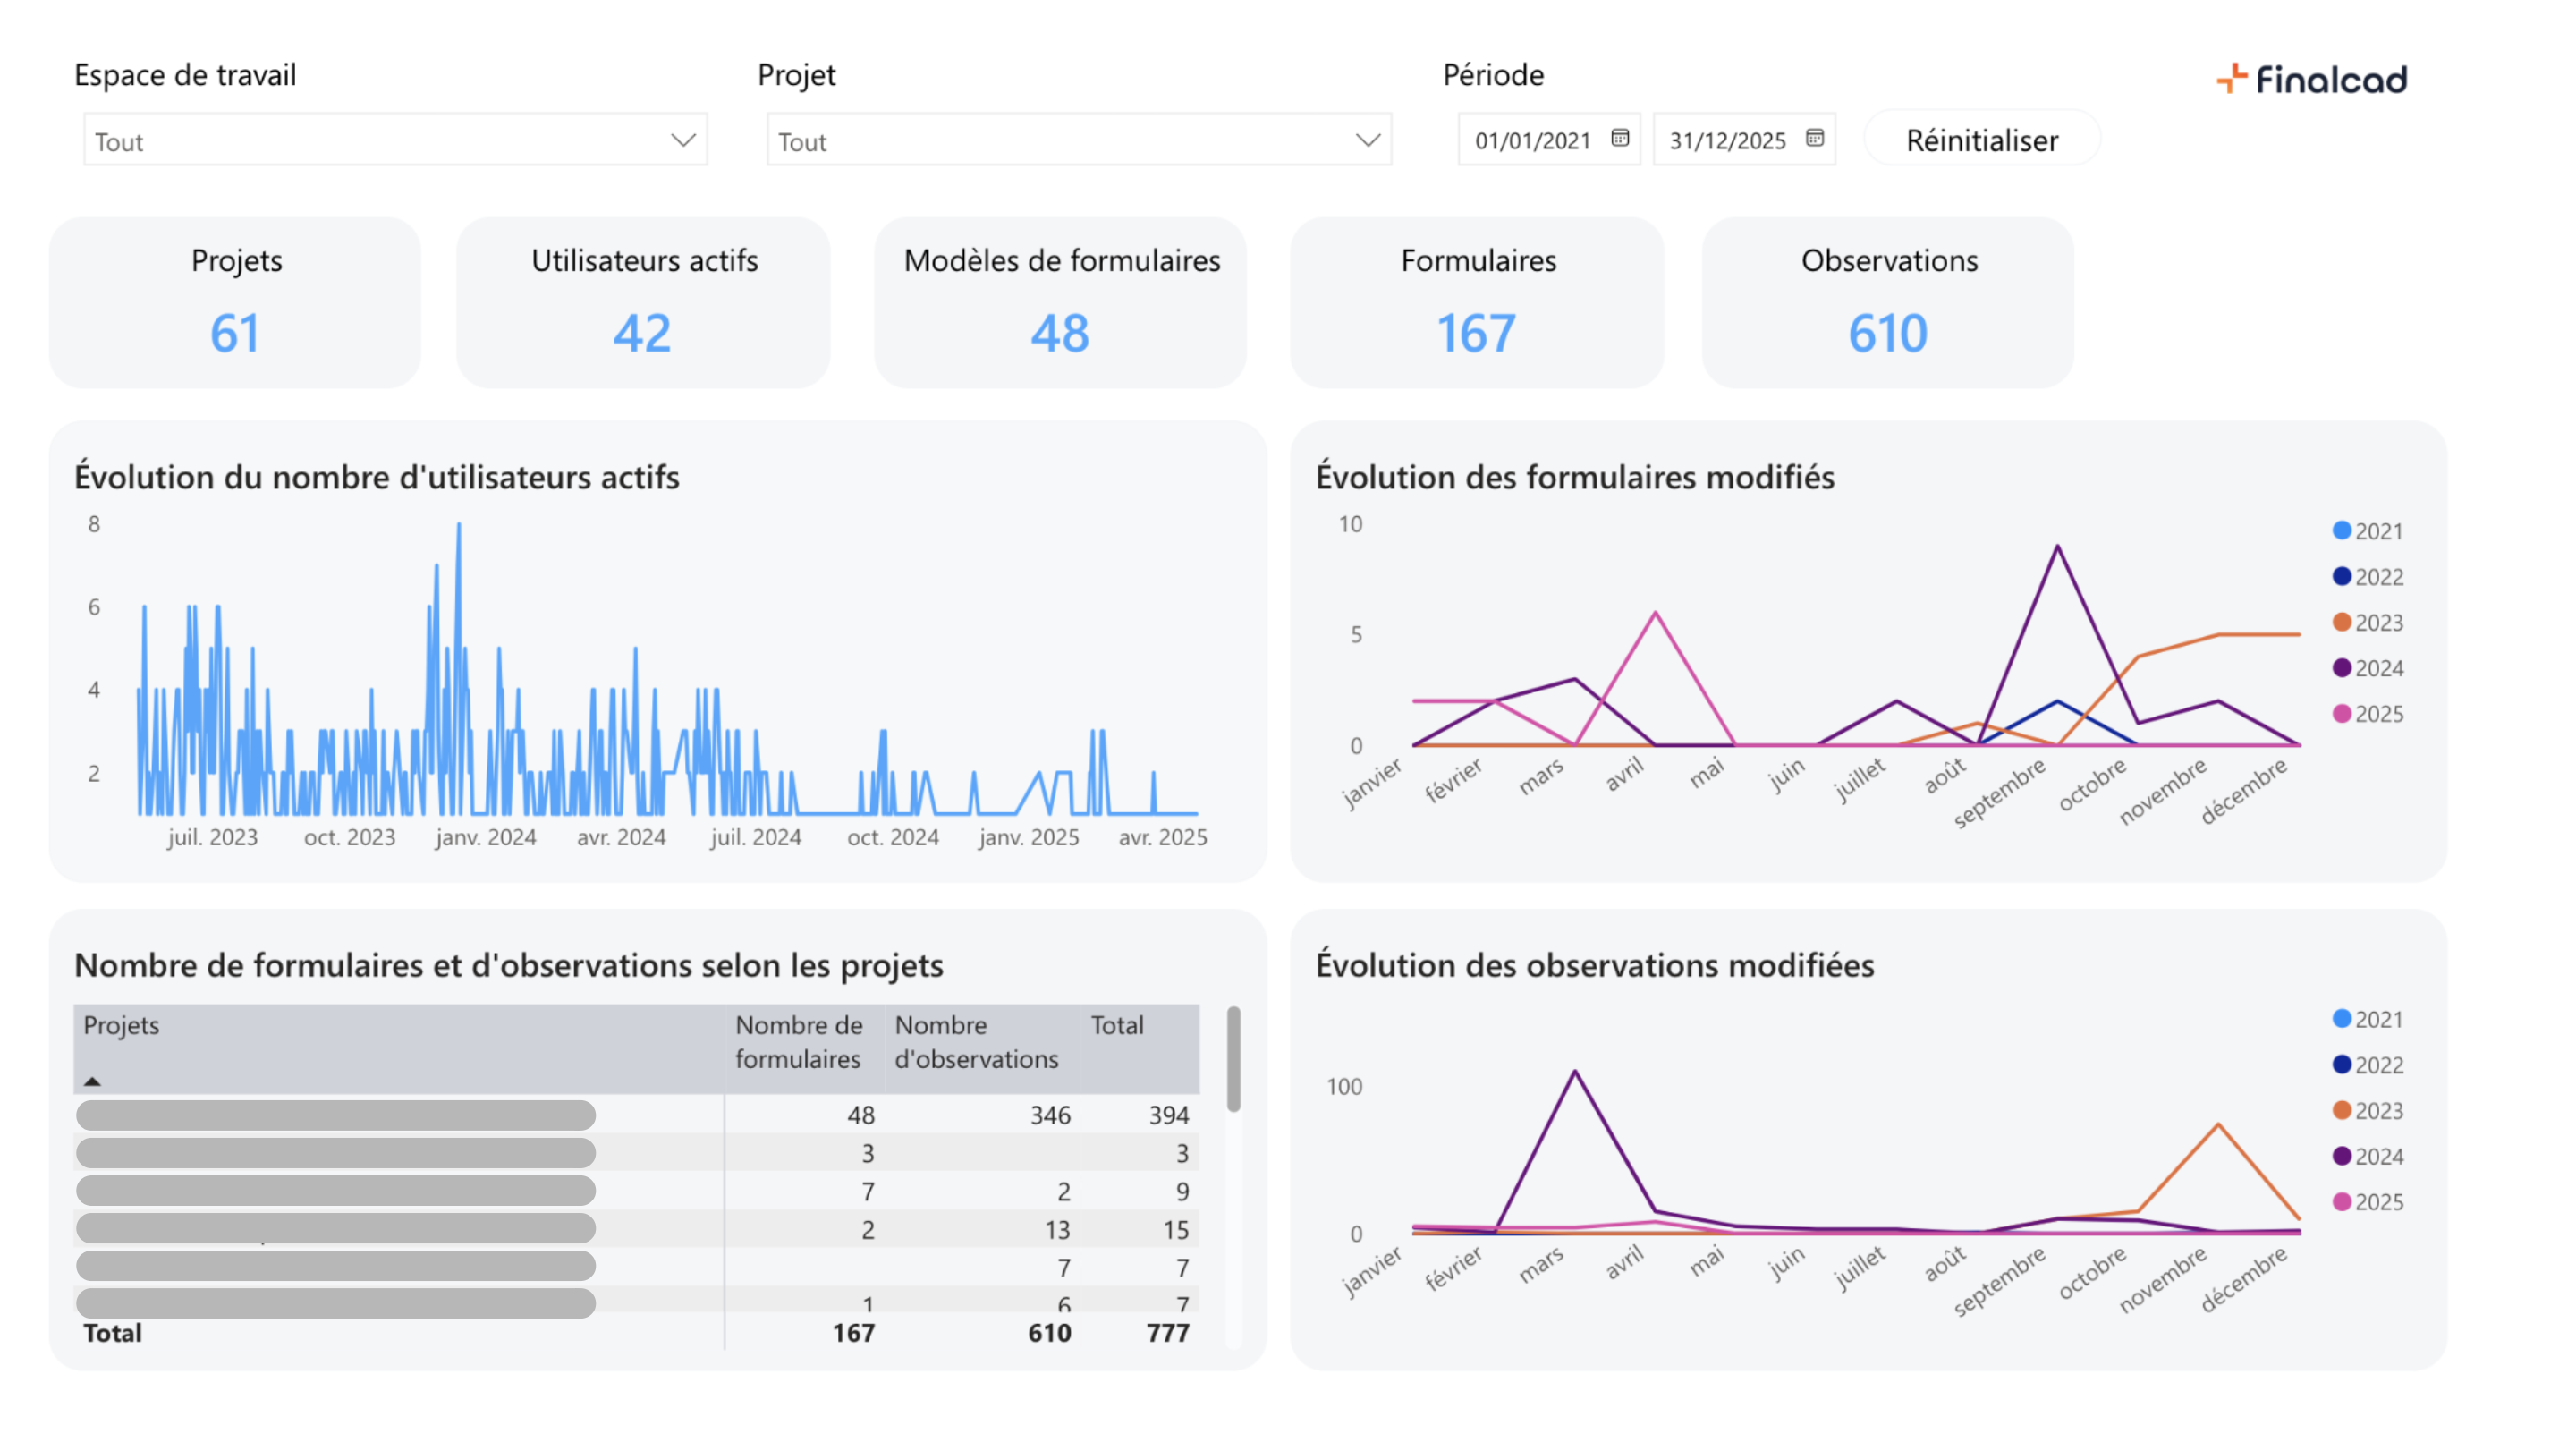Click the sort arrow under Projets column
Screen dimensions: 2576x1442
(92, 1081)
